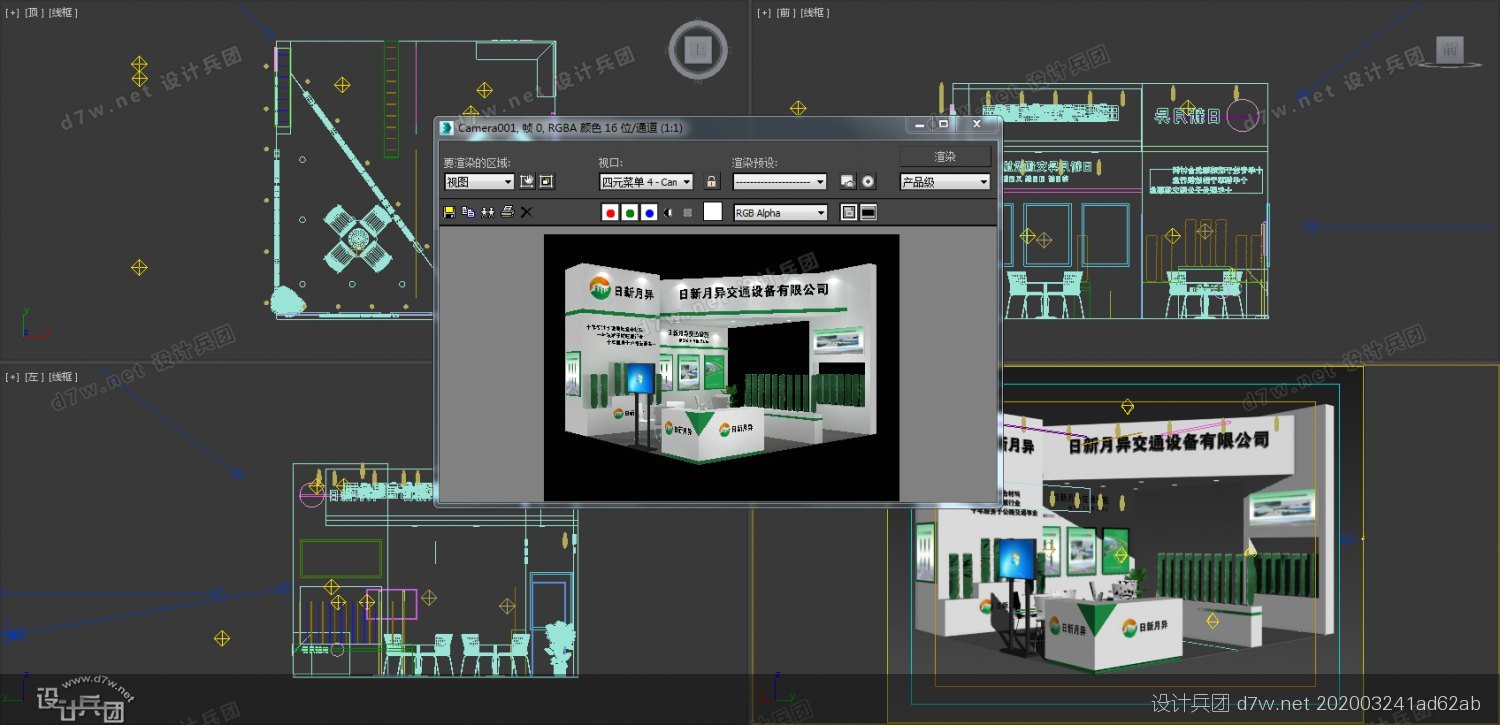The width and height of the screenshot is (1500, 725).
Task: Open the RGB Alpha channel dropdown
Action: tap(780, 213)
